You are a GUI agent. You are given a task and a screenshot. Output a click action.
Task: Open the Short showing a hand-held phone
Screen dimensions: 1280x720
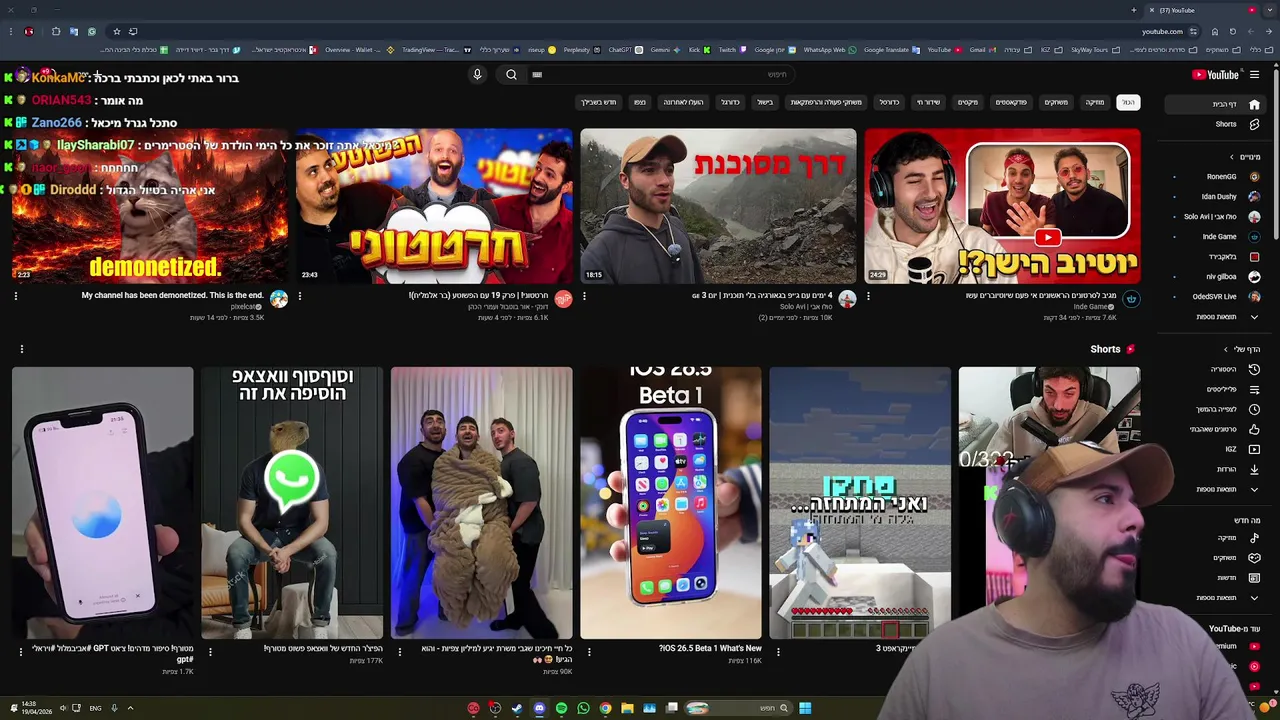(x=103, y=503)
